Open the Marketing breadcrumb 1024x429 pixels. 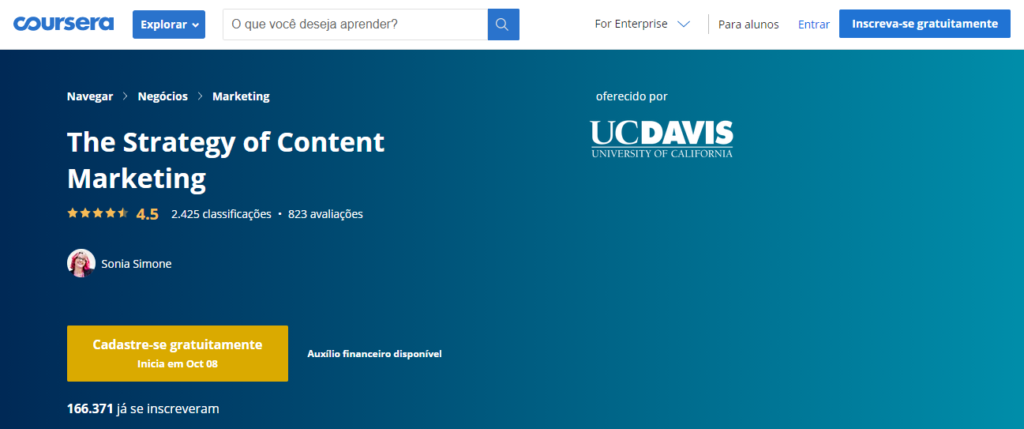(241, 97)
